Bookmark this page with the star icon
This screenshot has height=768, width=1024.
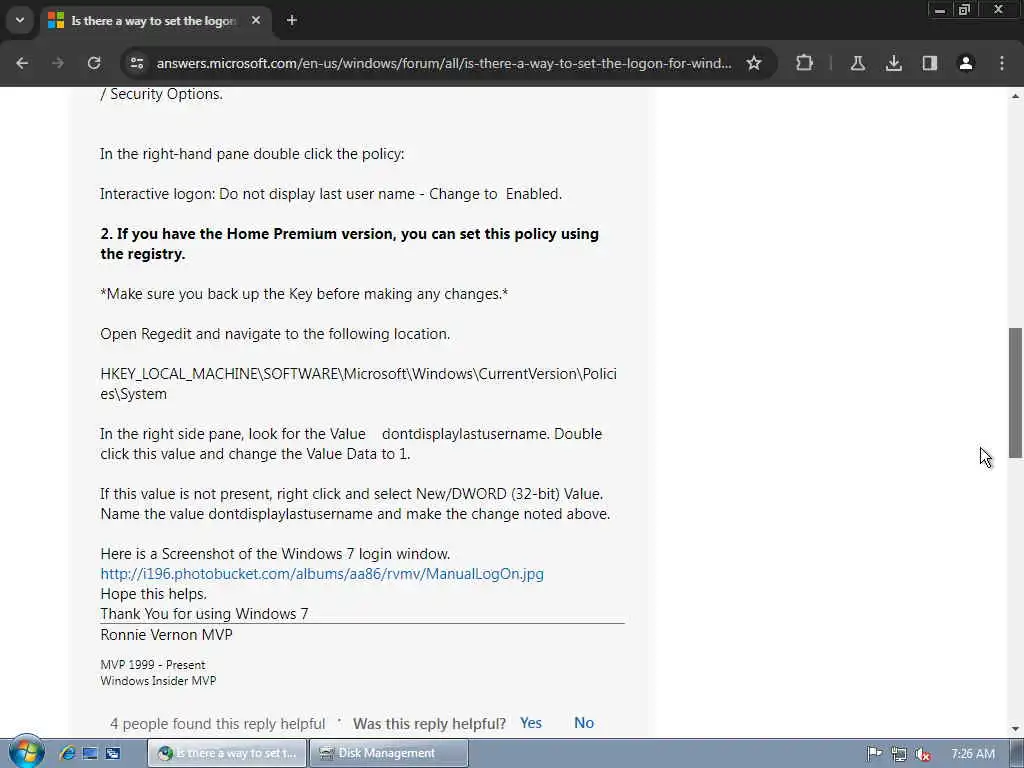(x=754, y=63)
